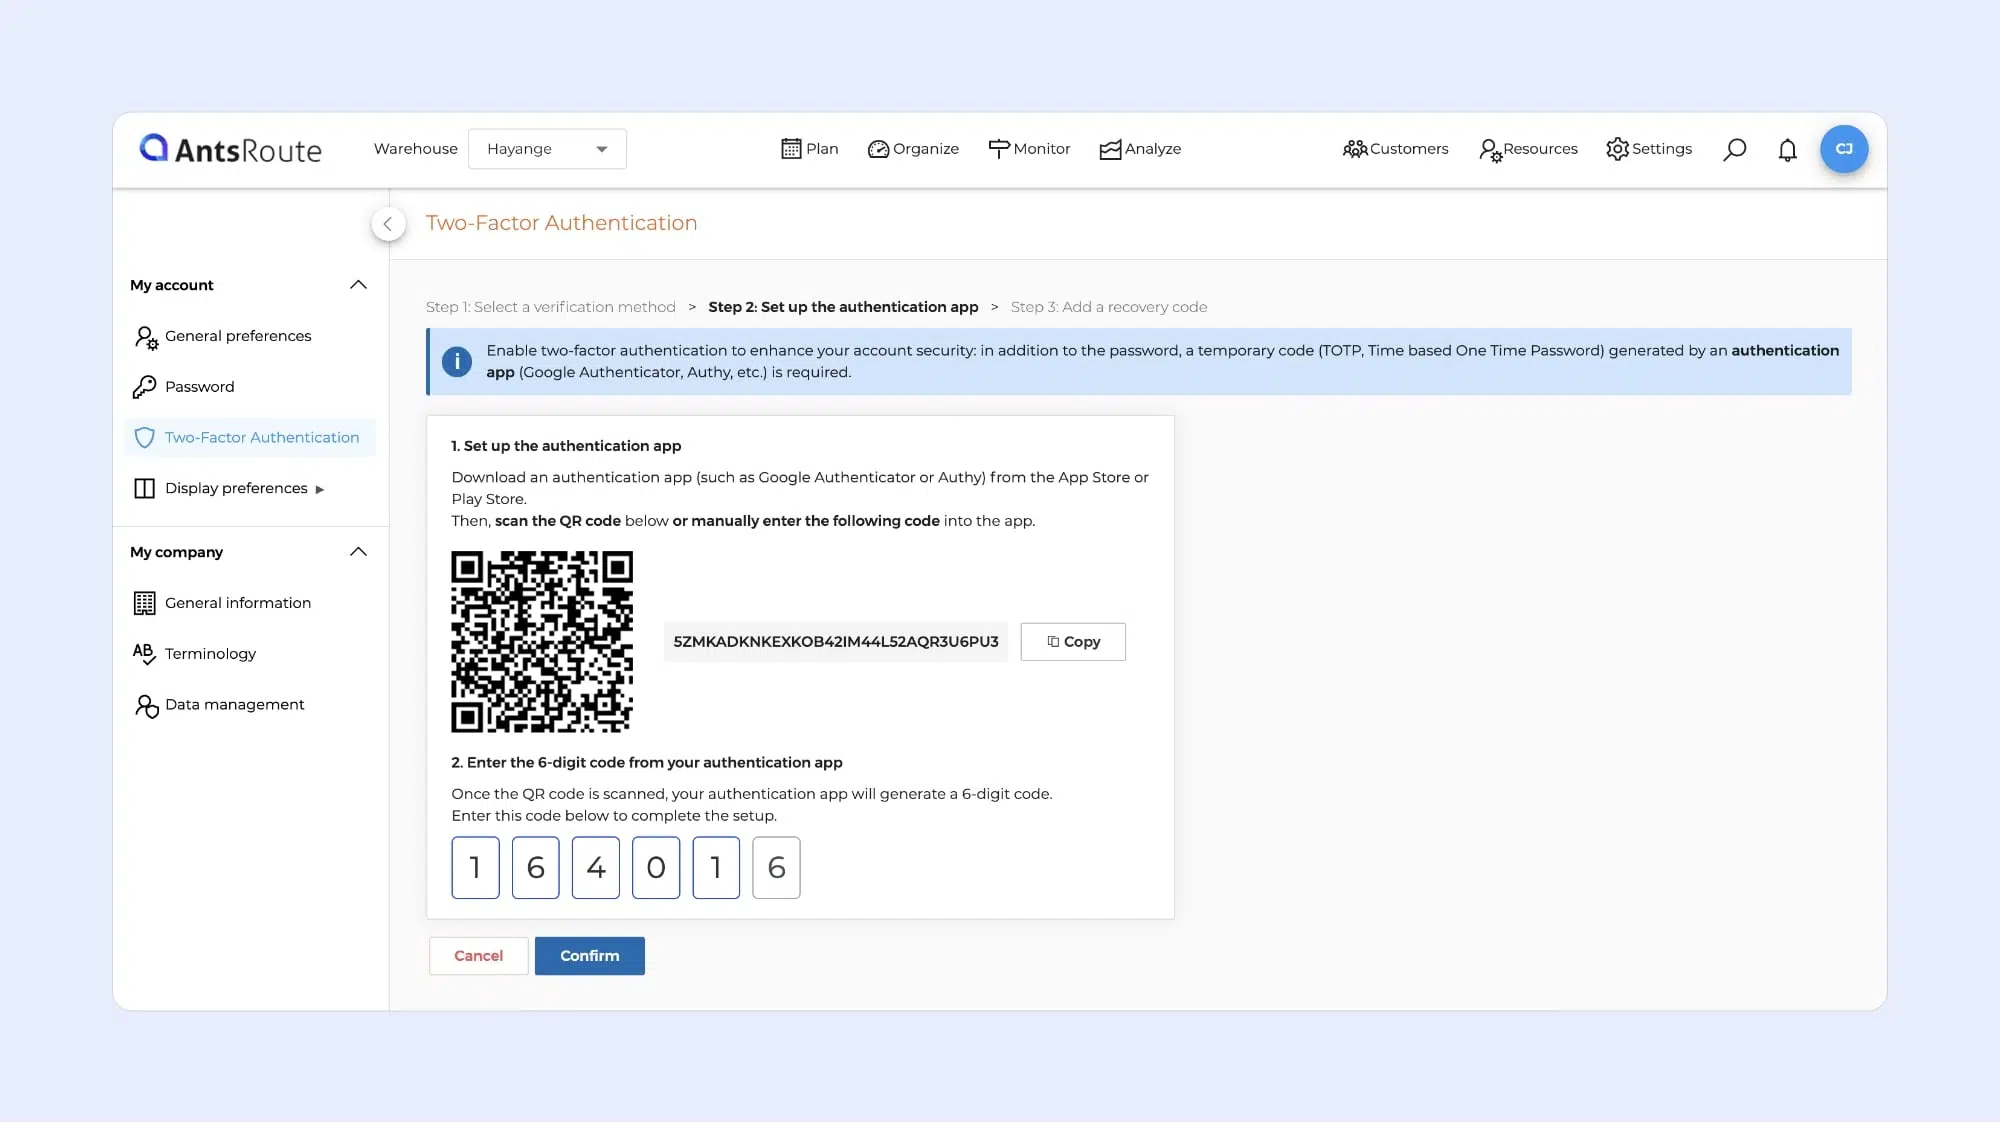Screen dimensions: 2000x1123
Task: Click the QR code image
Action: click(x=542, y=642)
